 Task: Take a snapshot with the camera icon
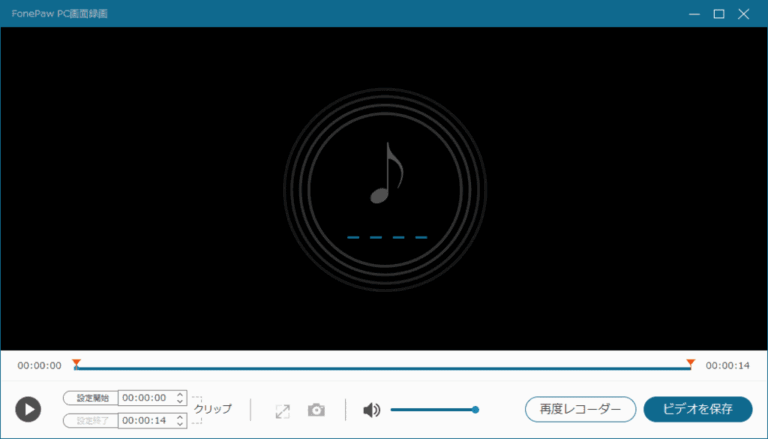(316, 410)
